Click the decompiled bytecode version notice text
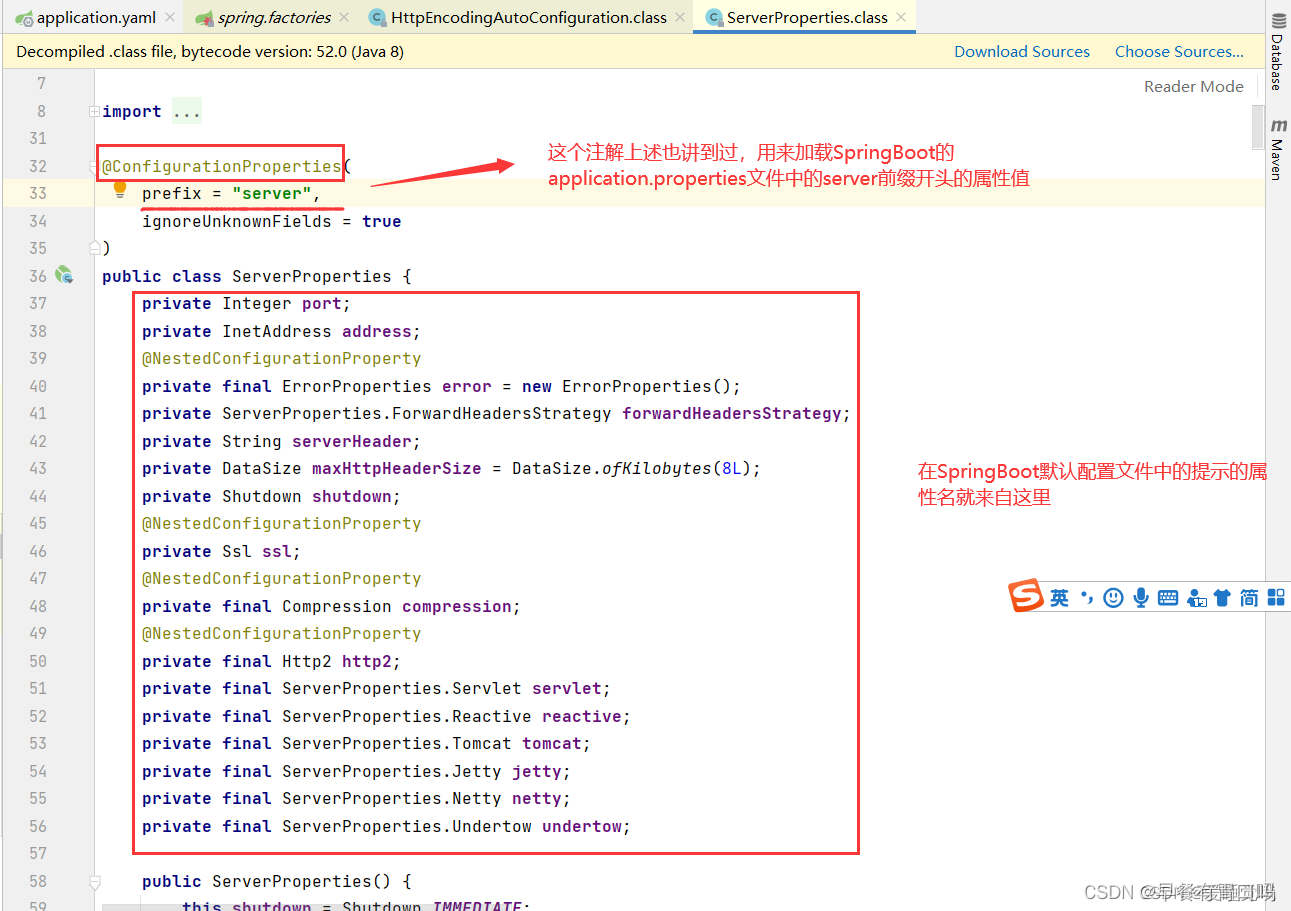 pos(210,51)
